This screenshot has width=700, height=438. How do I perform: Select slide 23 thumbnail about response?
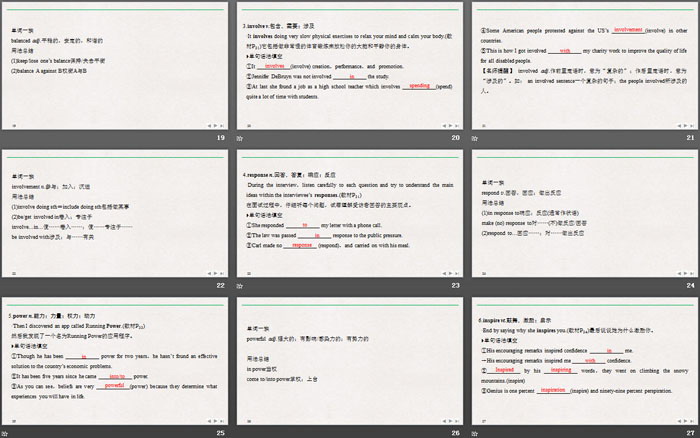click(x=350, y=213)
